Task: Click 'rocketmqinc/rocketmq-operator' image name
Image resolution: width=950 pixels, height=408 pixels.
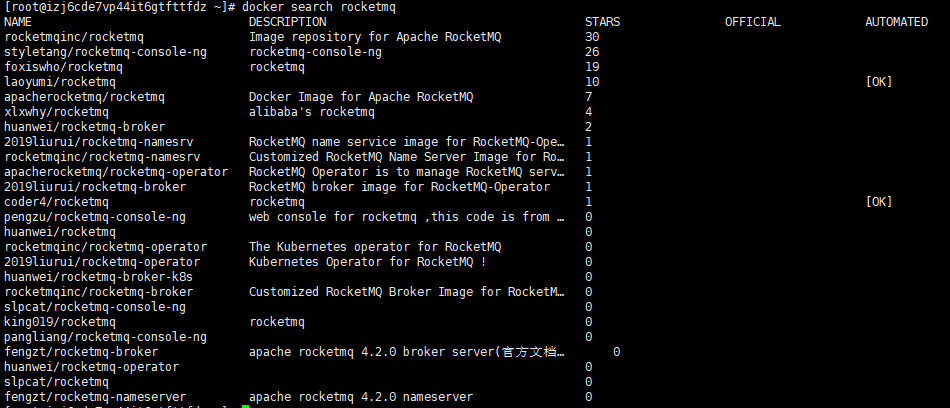Action: [x=105, y=247]
